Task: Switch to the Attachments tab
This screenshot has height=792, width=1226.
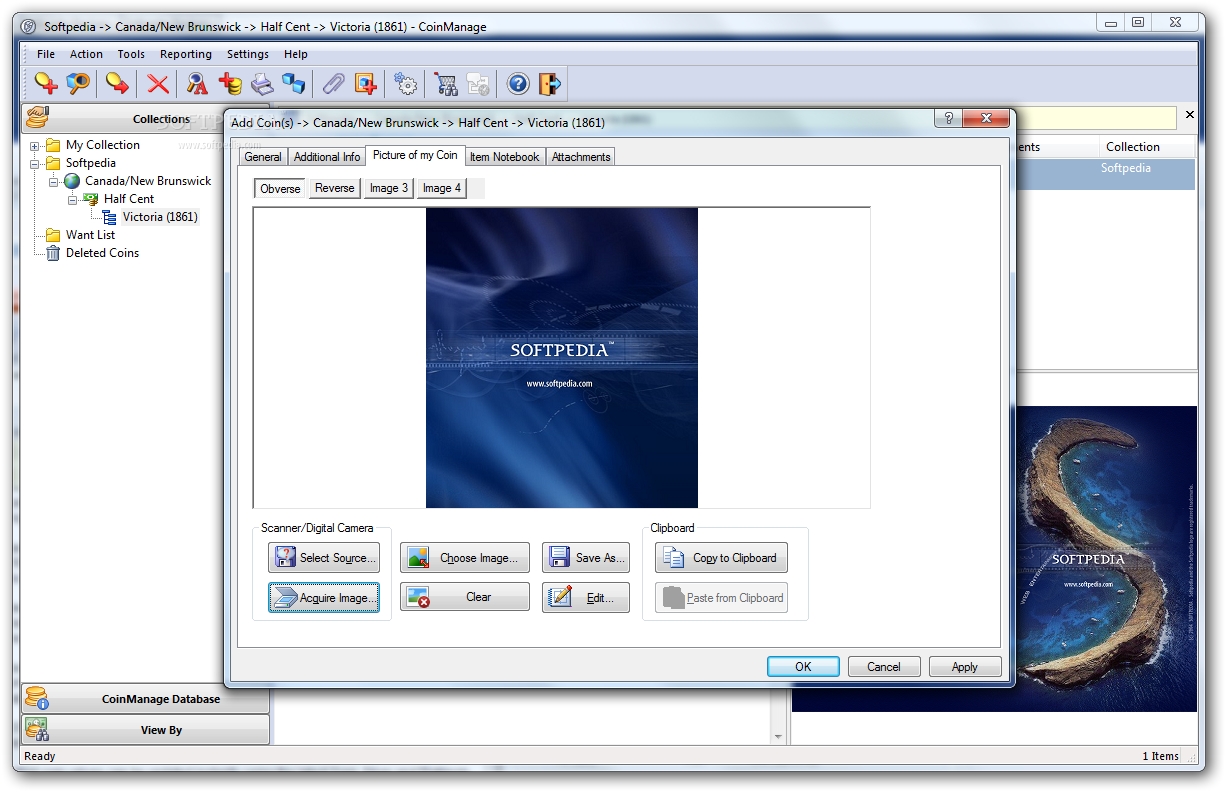Action: 581,157
